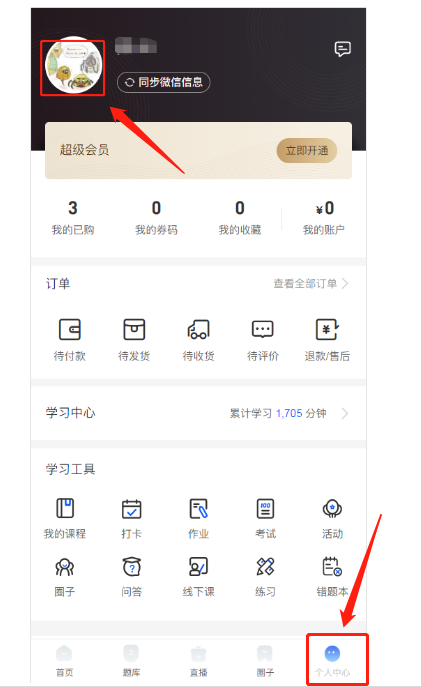Image resolution: width=421 pixels, height=687 pixels.
Task: Open 练习 practice icon
Action: 265,567
